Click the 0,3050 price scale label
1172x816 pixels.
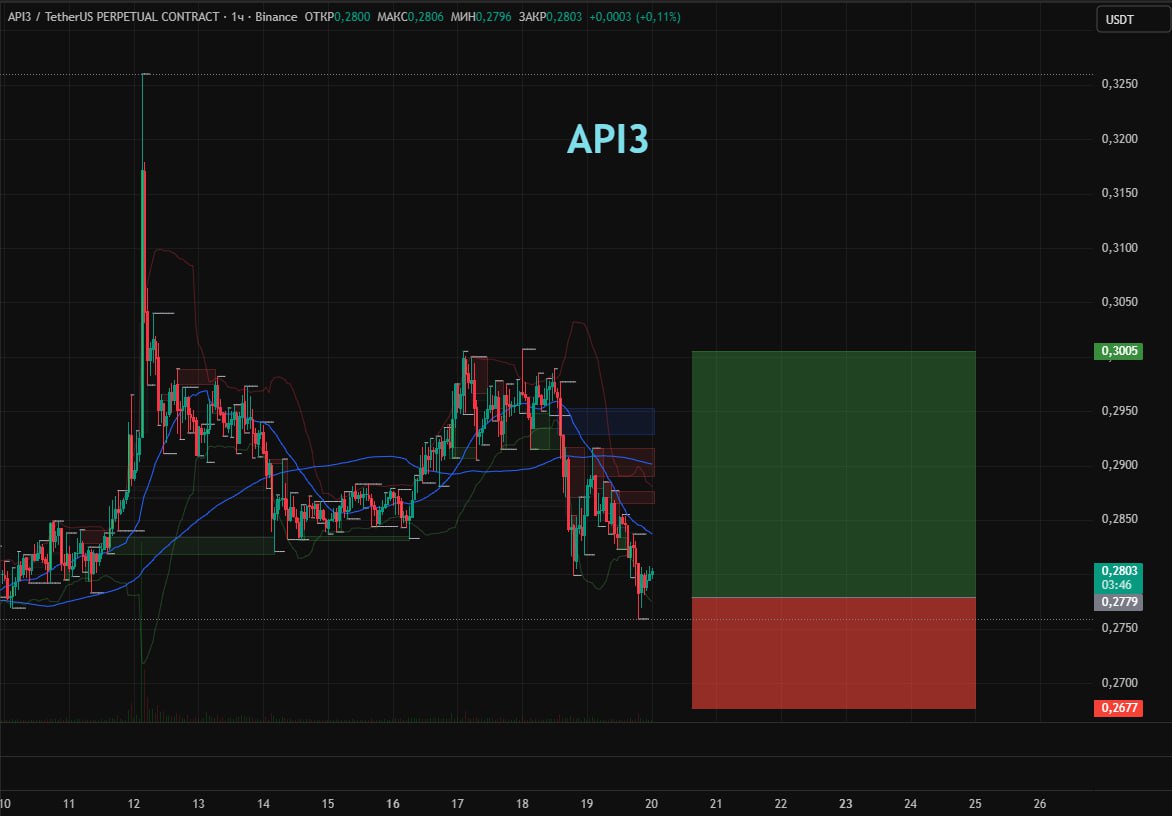tap(1120, 302)
